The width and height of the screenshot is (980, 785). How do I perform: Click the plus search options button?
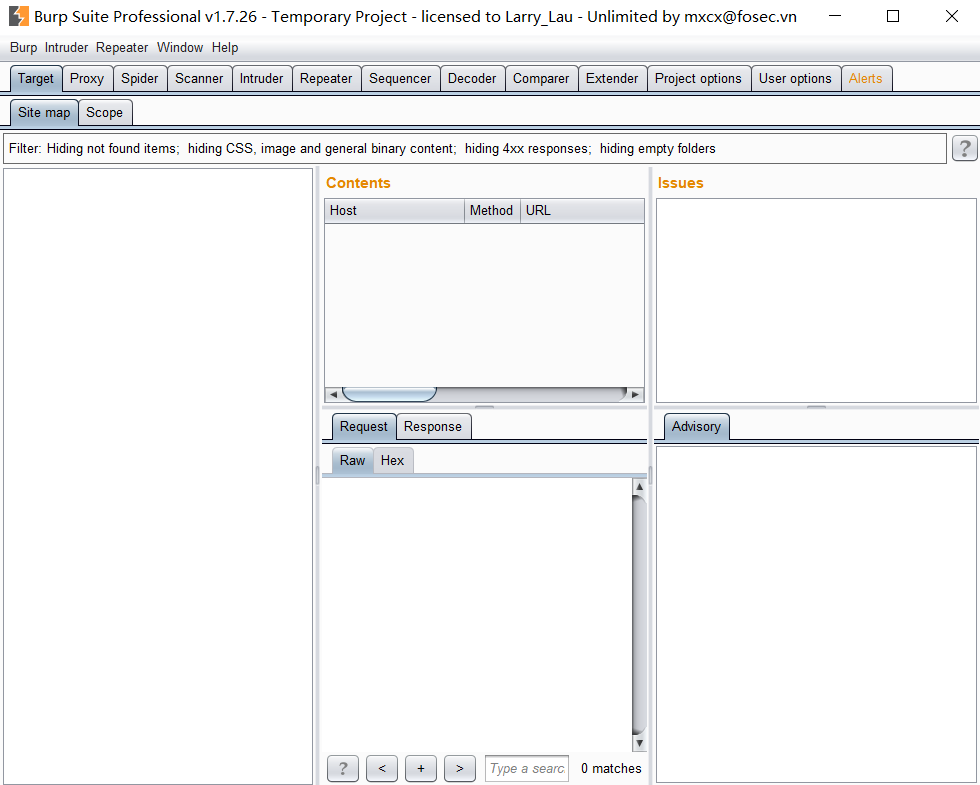click(421, 768)
